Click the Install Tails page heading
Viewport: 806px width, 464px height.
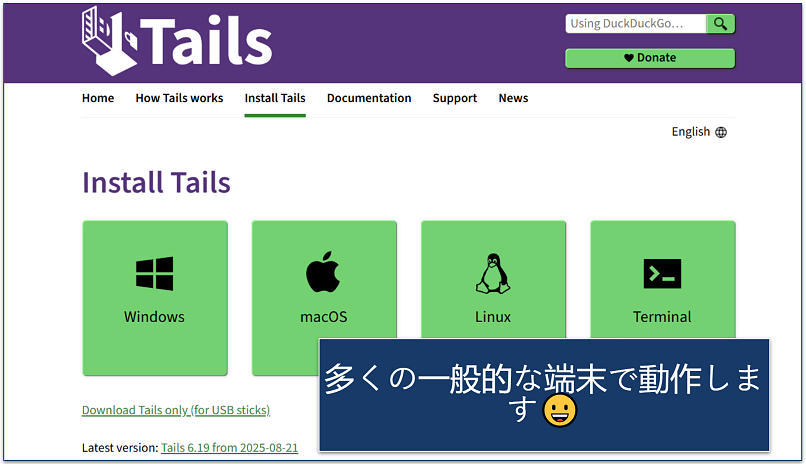click(x=156, y=182)
